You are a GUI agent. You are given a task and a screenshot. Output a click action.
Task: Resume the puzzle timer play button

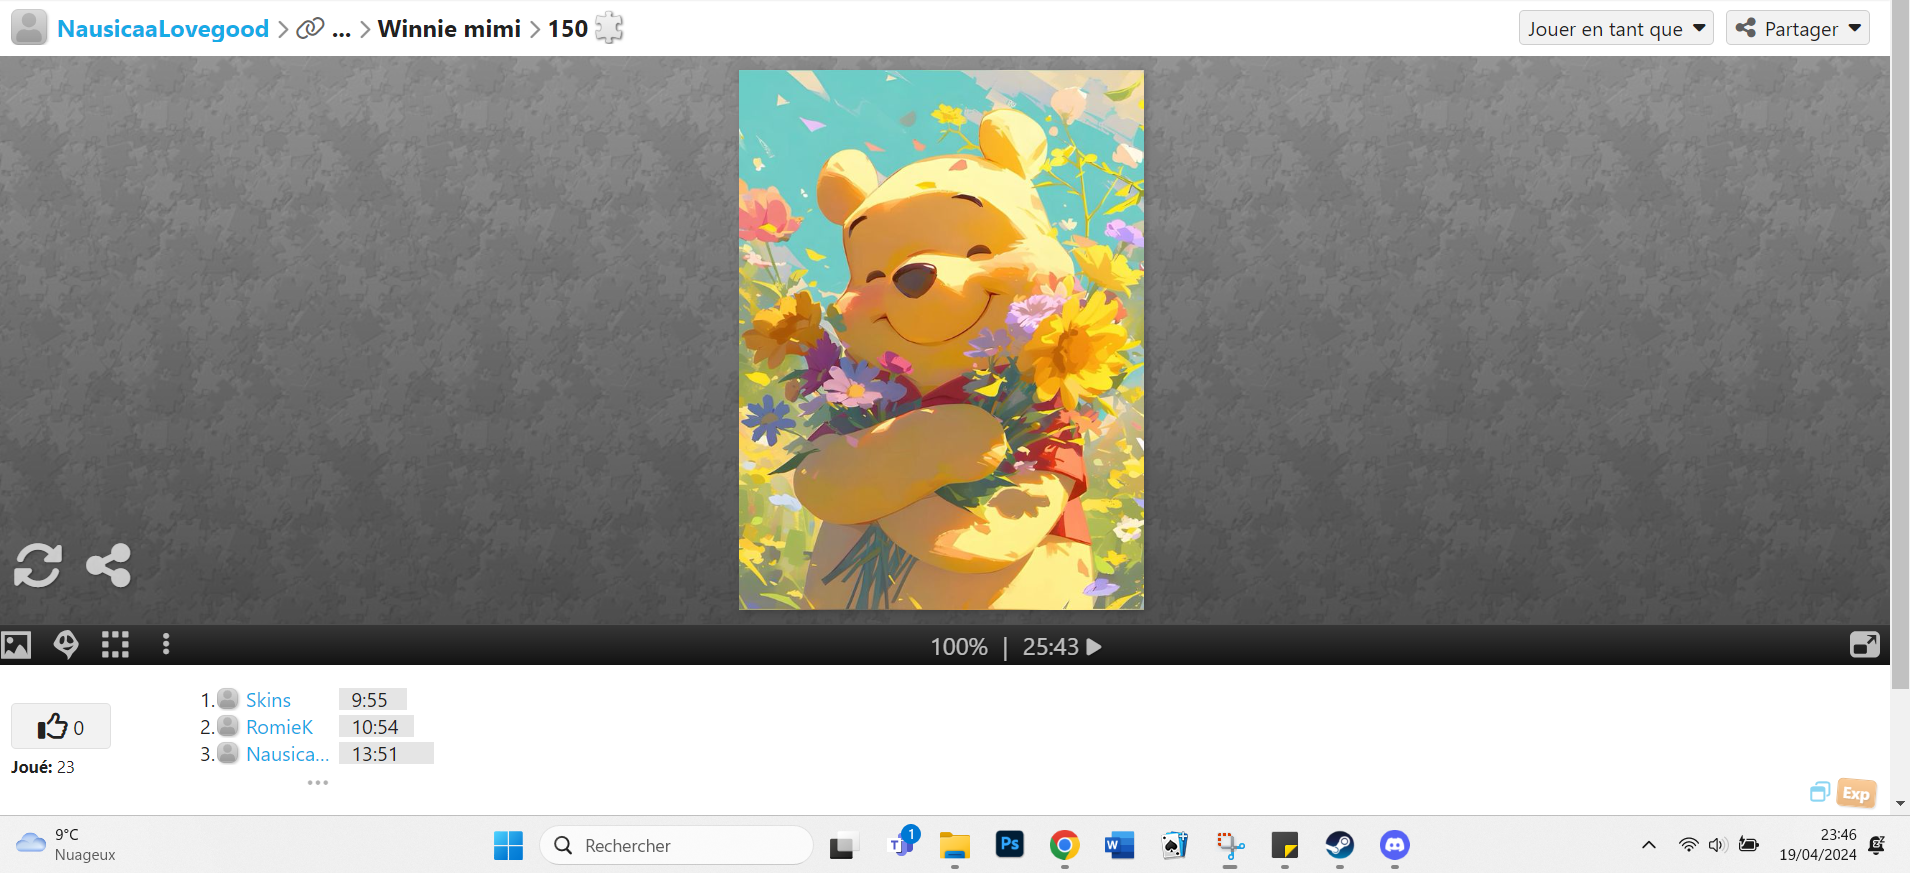click(x=1094, y=647)
